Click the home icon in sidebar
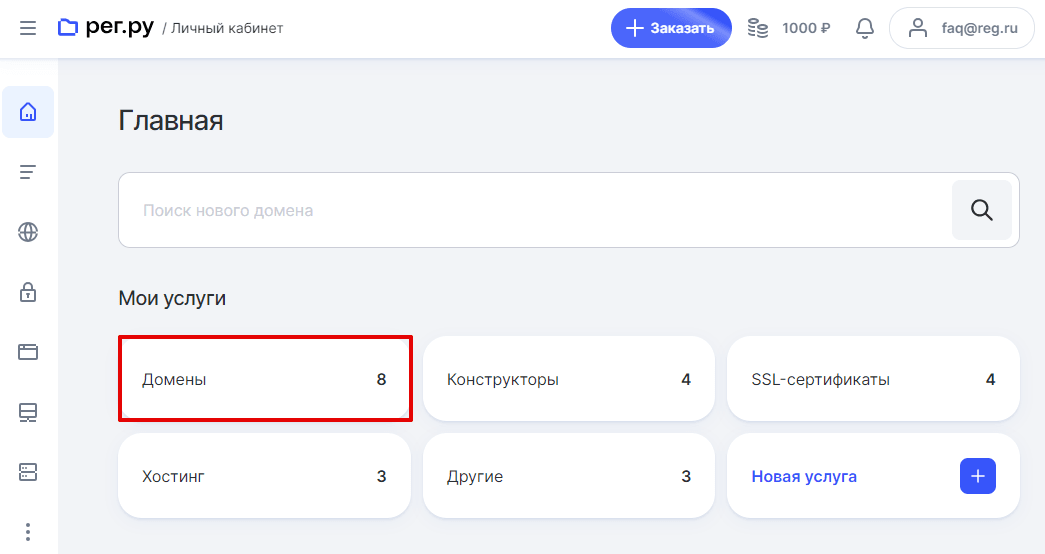Screen dimensions: 1045x554 [28, 112]
